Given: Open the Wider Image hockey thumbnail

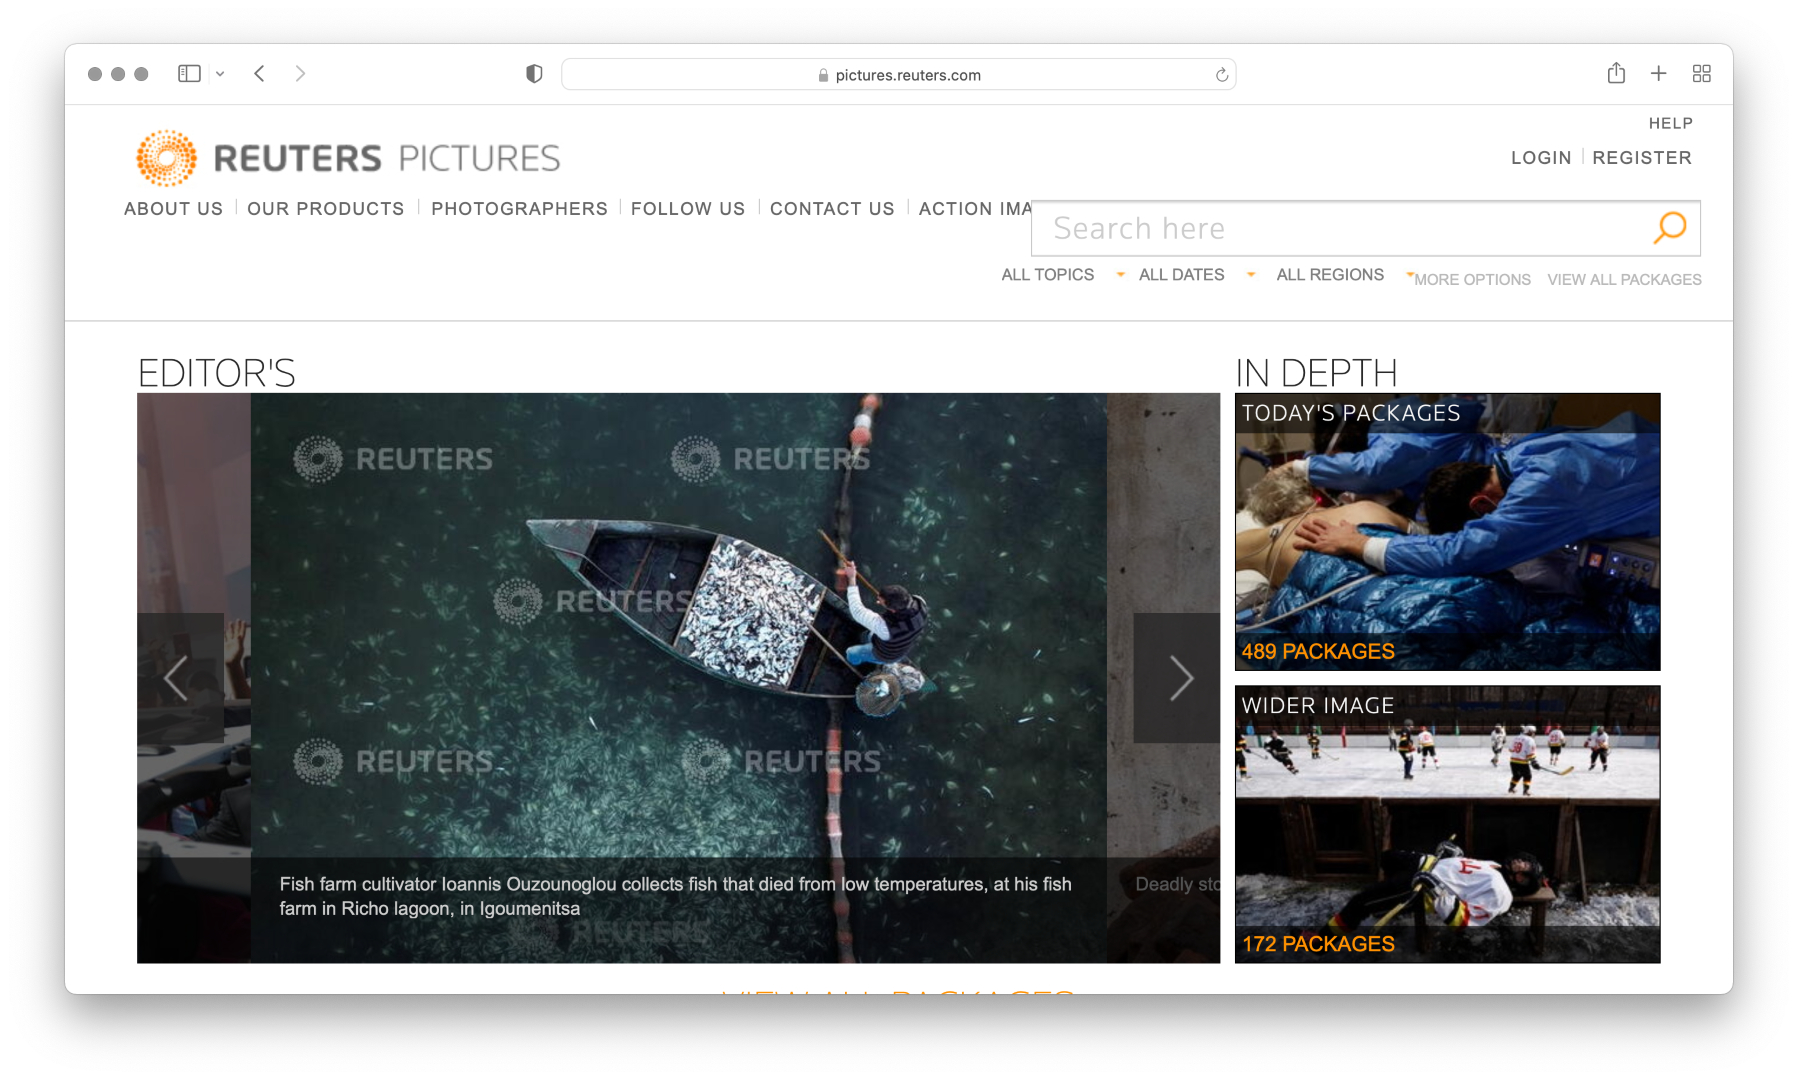Looking at the screenshot, I should 1447,824.
